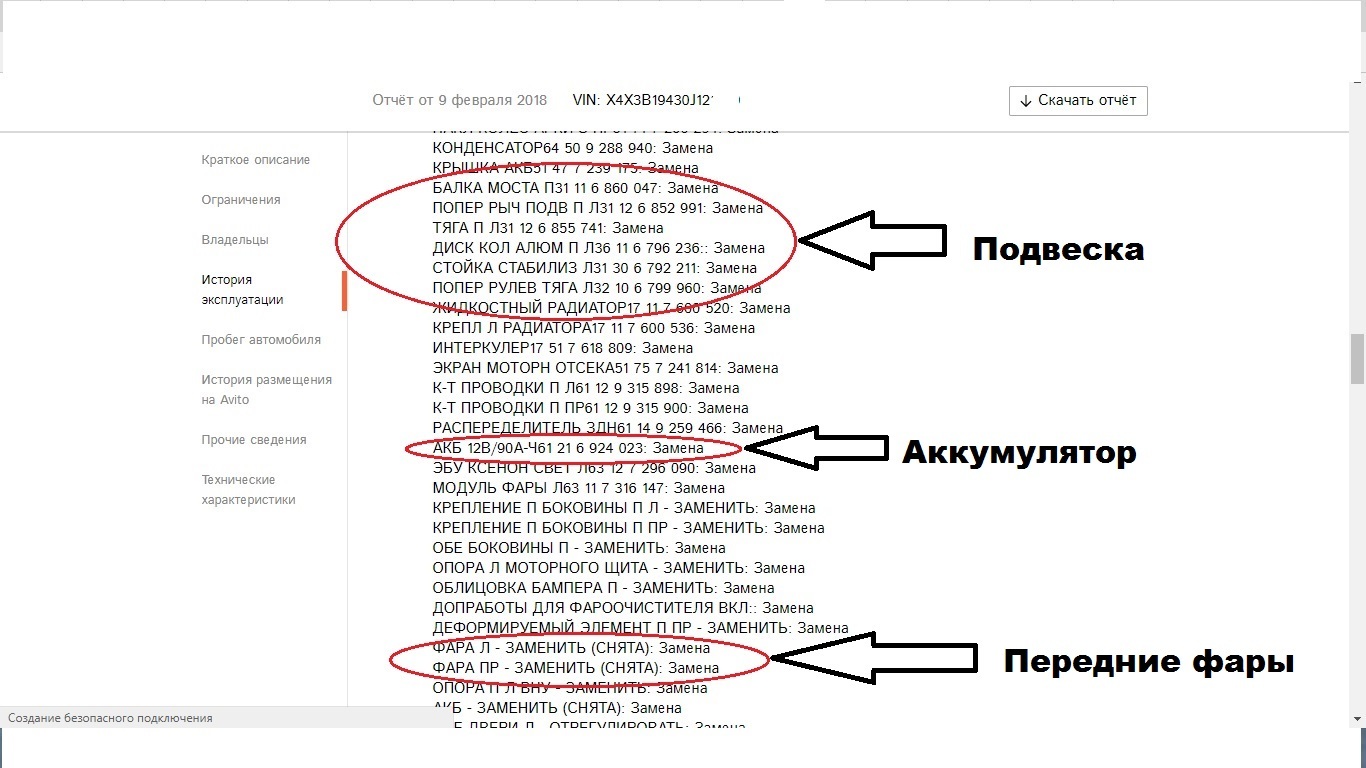
Task: Click the ТЯГА П Л 31 12 6 855 741 line
Action: [548, 228]
